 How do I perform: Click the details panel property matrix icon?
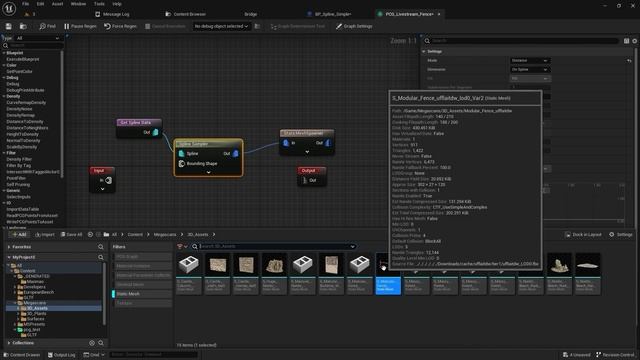pyautogui.click(x=626, y=41)
